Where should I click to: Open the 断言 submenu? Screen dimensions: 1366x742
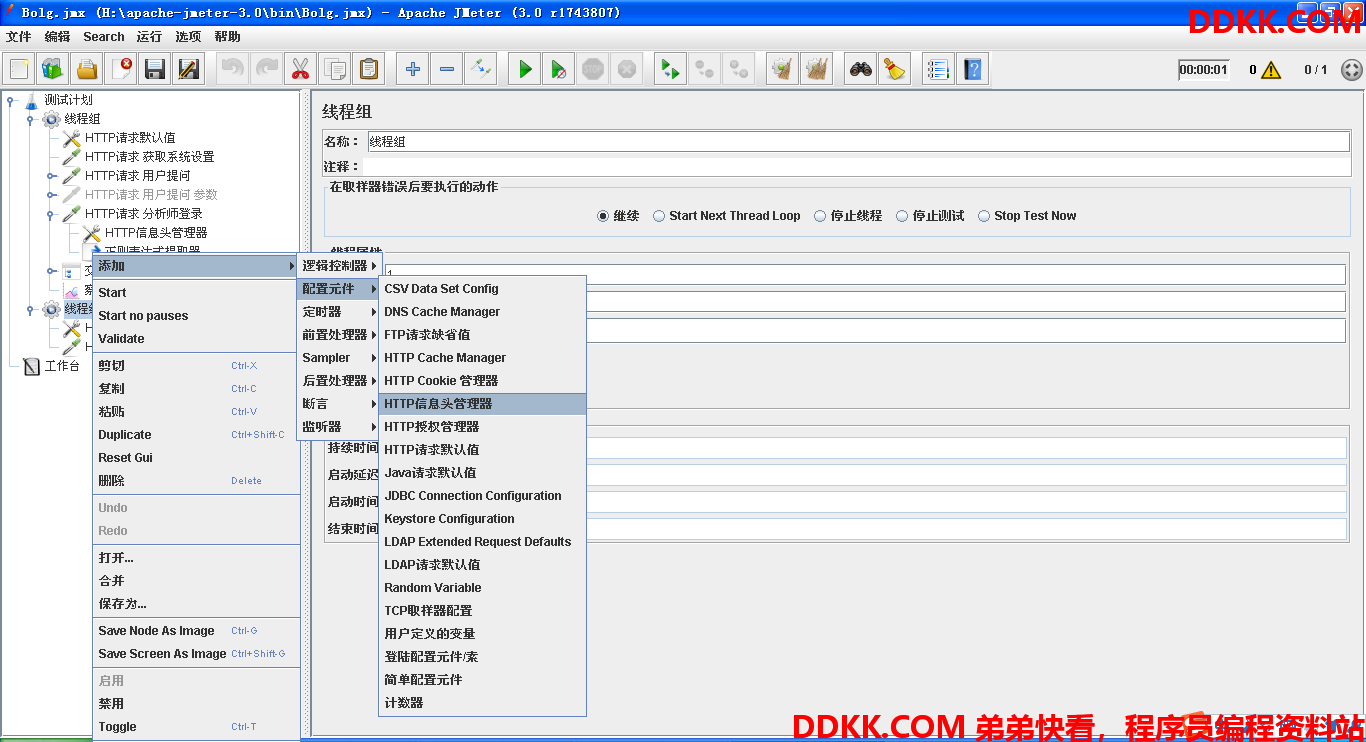pos(339,404)
